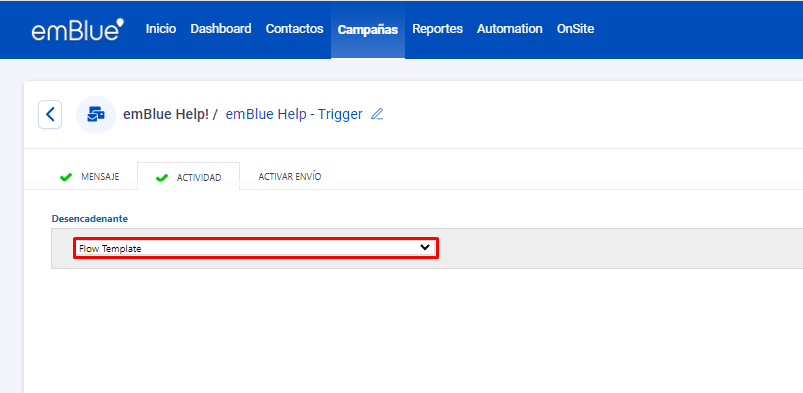This screenshot has width=803, height=393.
Task: Open the OnSite section
Action: click(x=576, y=29)
